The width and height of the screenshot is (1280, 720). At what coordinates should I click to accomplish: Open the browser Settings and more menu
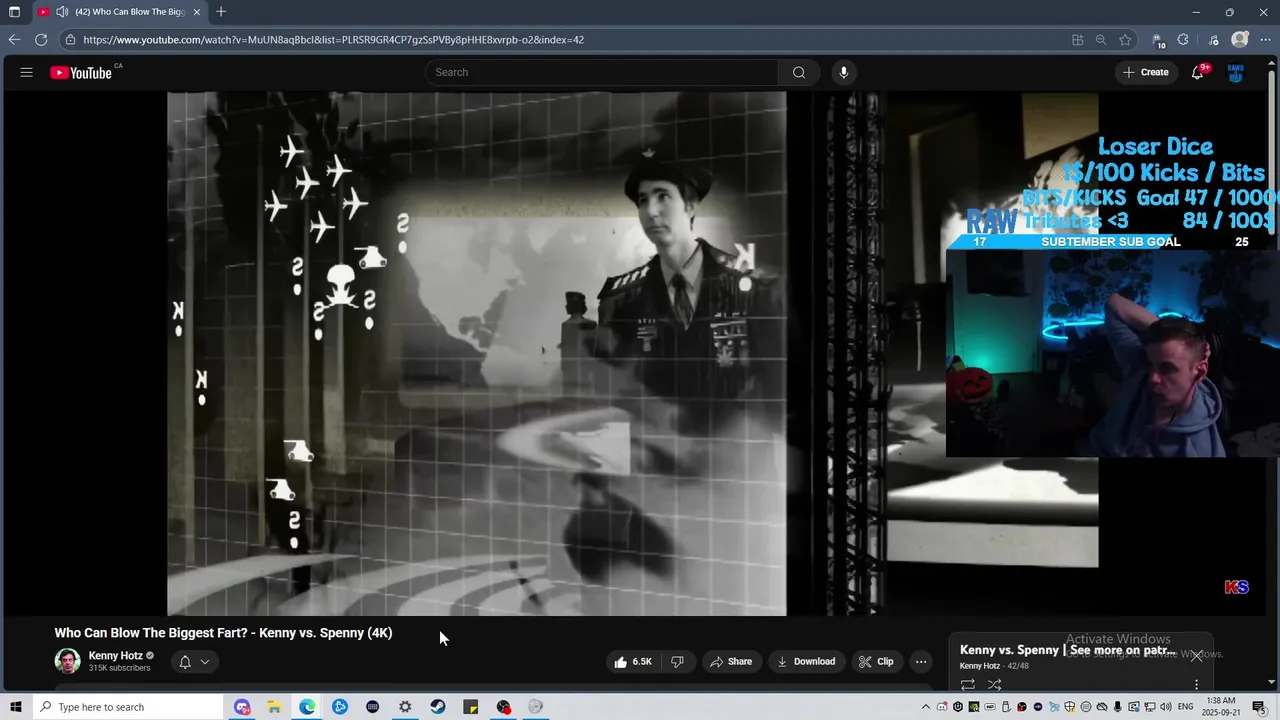click(1265, 40)
